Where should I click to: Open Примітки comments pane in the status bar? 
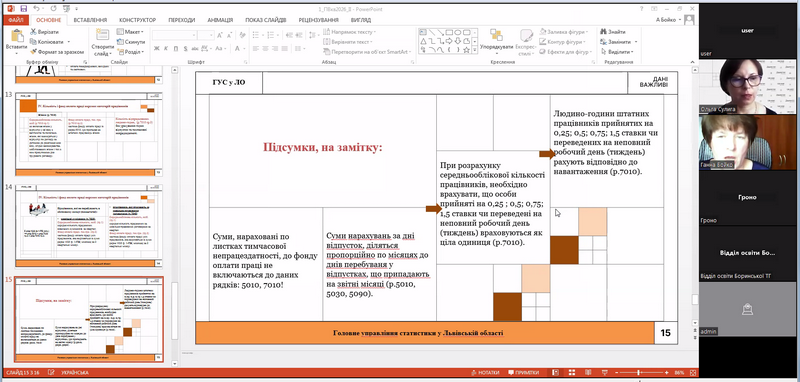coord(523,373)
